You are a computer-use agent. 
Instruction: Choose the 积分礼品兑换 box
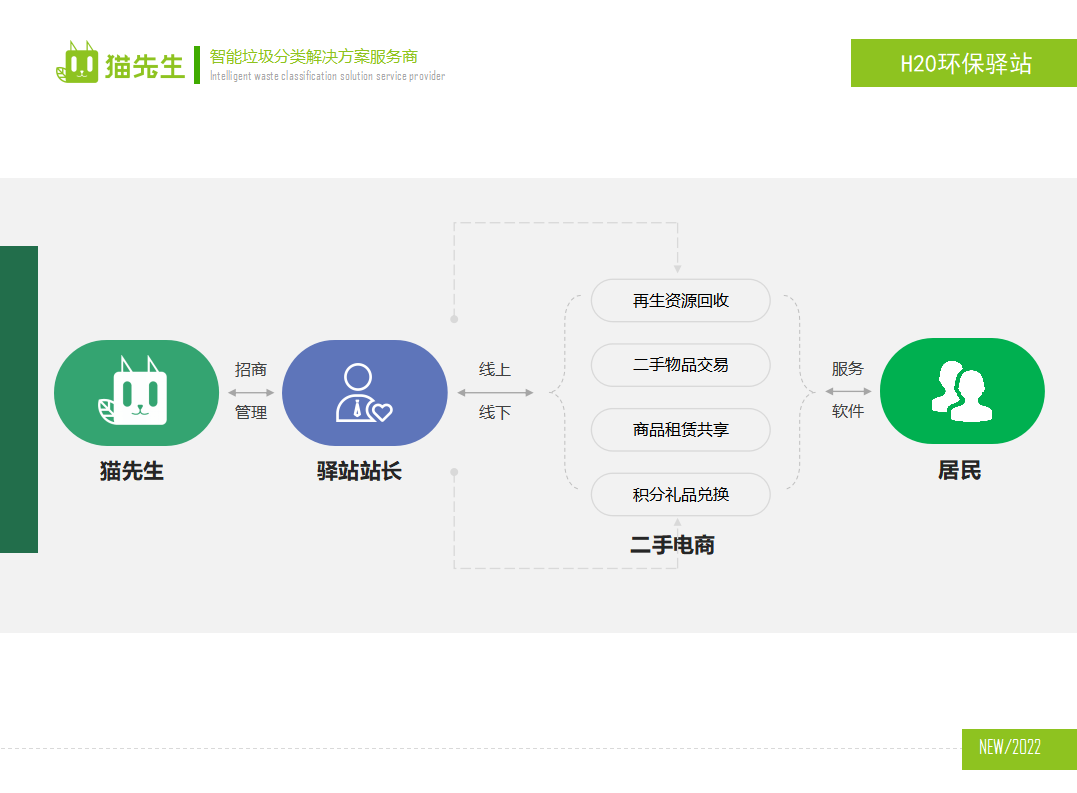[681, 494]
